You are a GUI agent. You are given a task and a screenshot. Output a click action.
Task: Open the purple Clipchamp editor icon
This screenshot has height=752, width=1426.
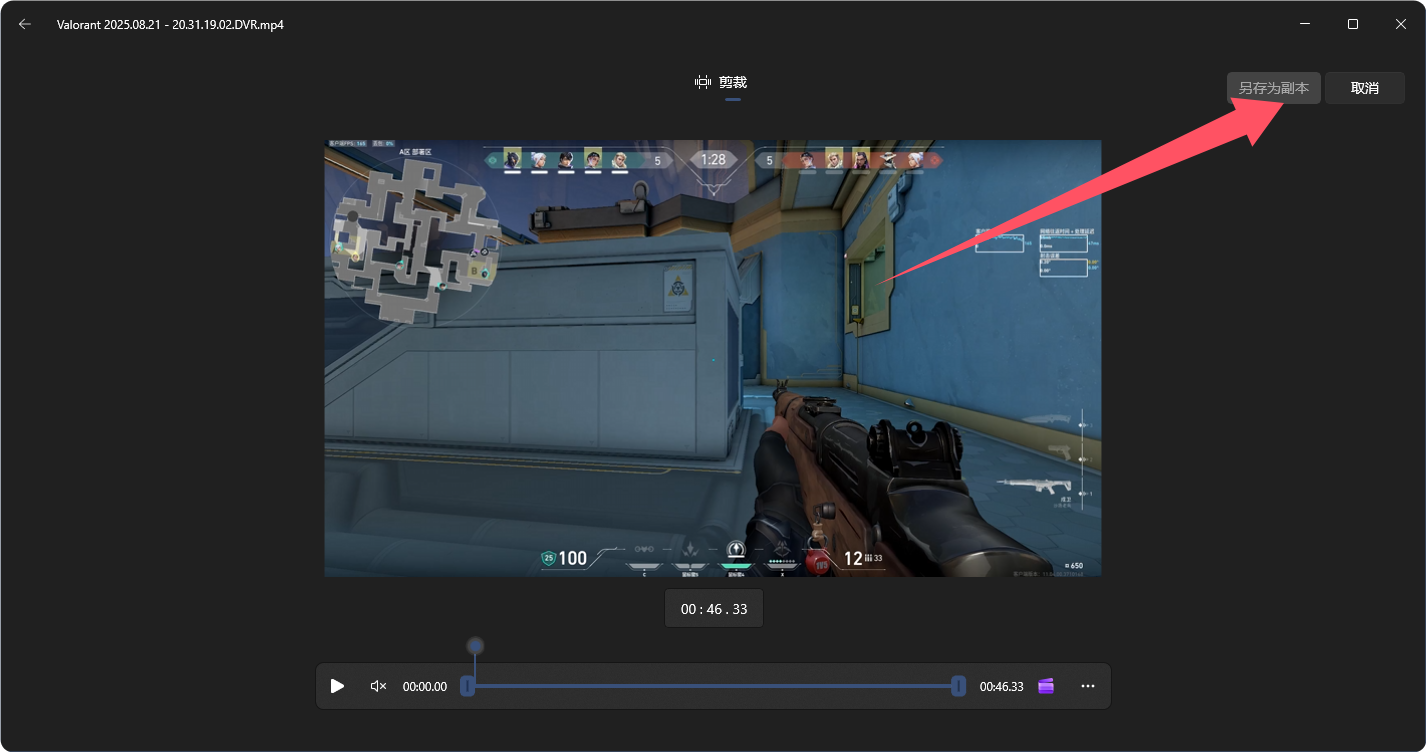(x=1046, y=686)
